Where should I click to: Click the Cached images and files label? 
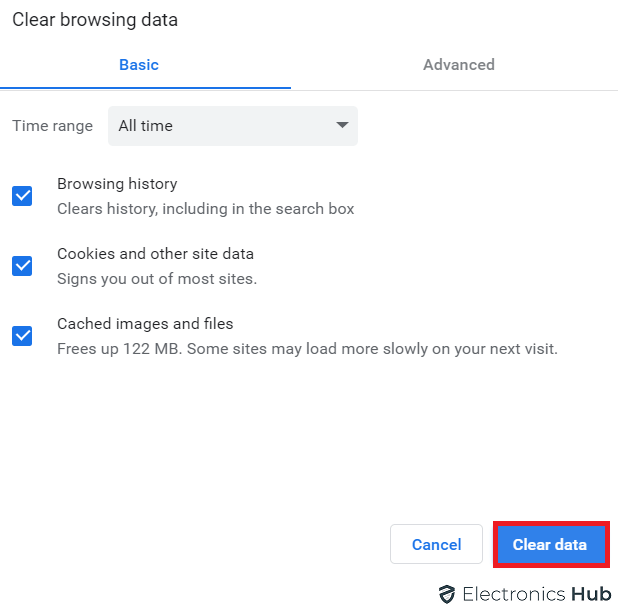[x=145, y=324]
